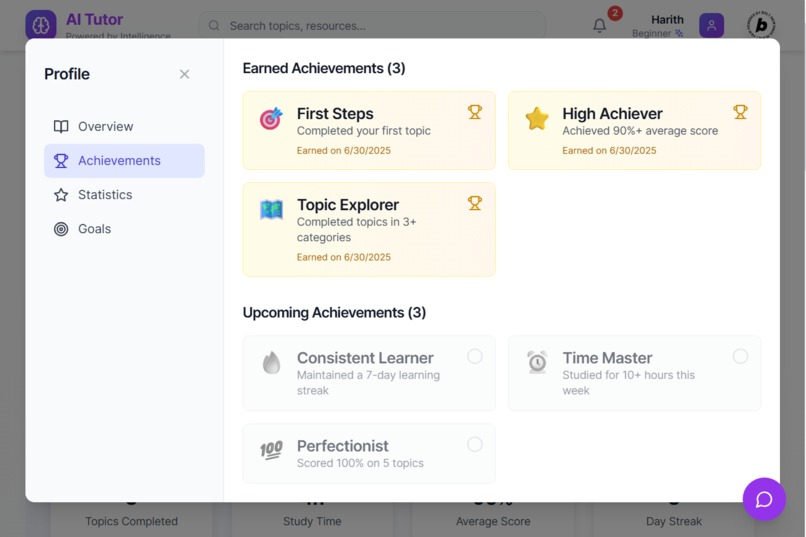Click the trophy on High Achiever card
The image size is (806, 537).
[x=740, y=112]
